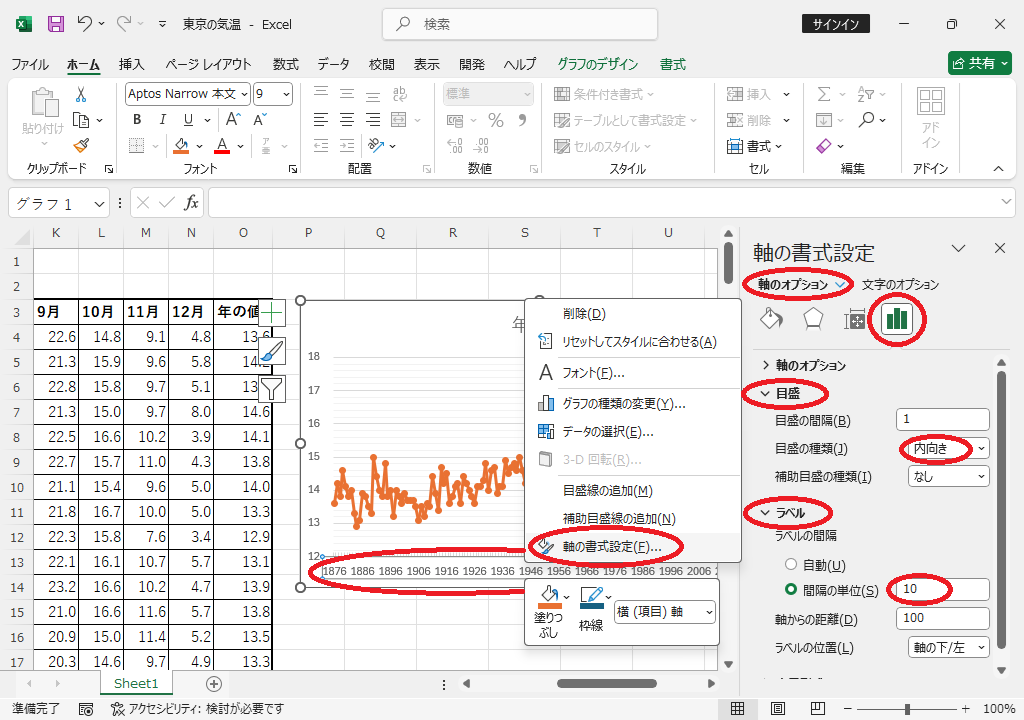The width and height of the screenshot is (1024, 720).
Task: Click the サインイン button
Action: click(836, 24)
